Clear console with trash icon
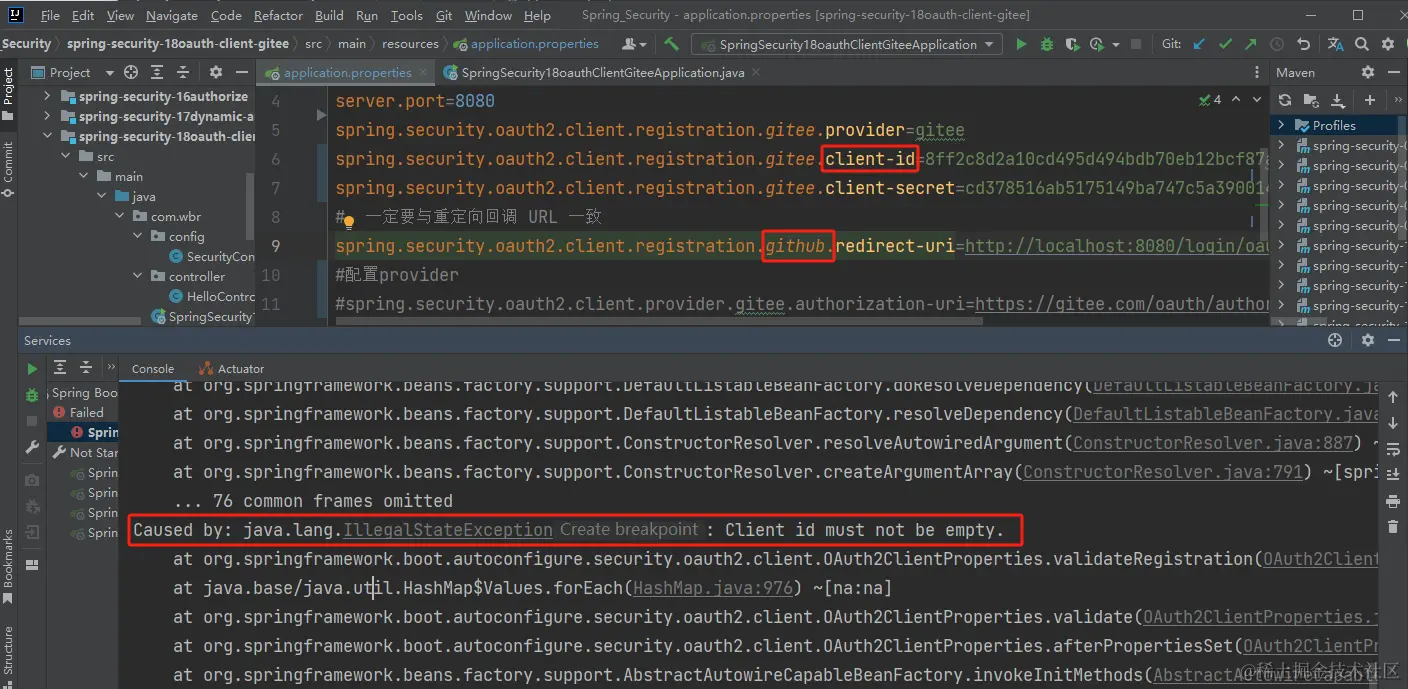 pyautogui.click(x=1393, y=526)
